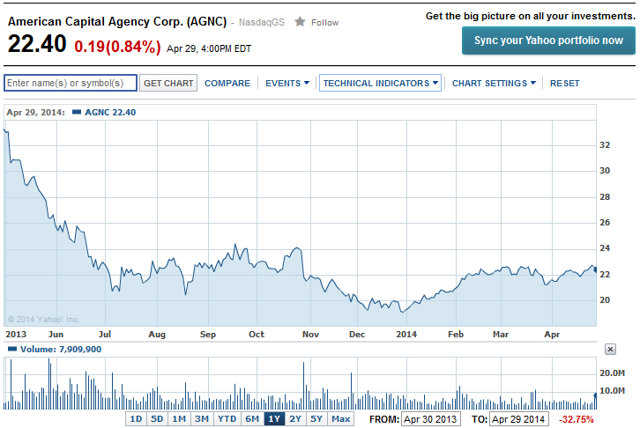Click the chart's last data point marker
The width and height of the screenshot is (640, 428).
596,270
